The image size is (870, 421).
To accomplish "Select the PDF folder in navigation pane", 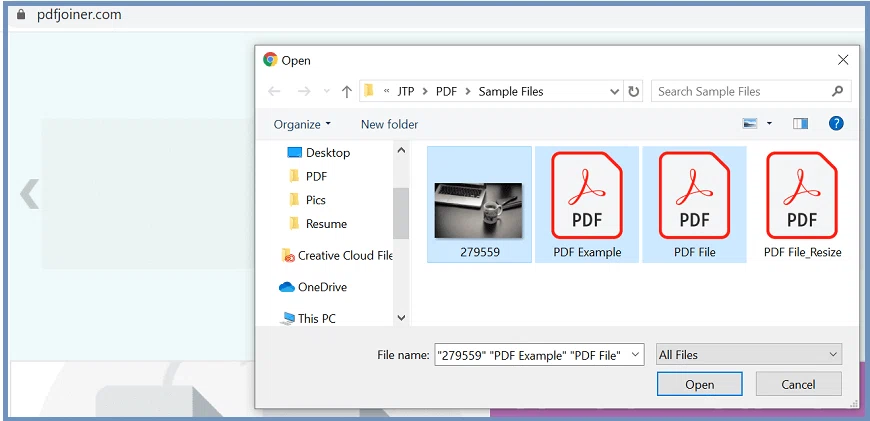I will click(x=308, y=176).
